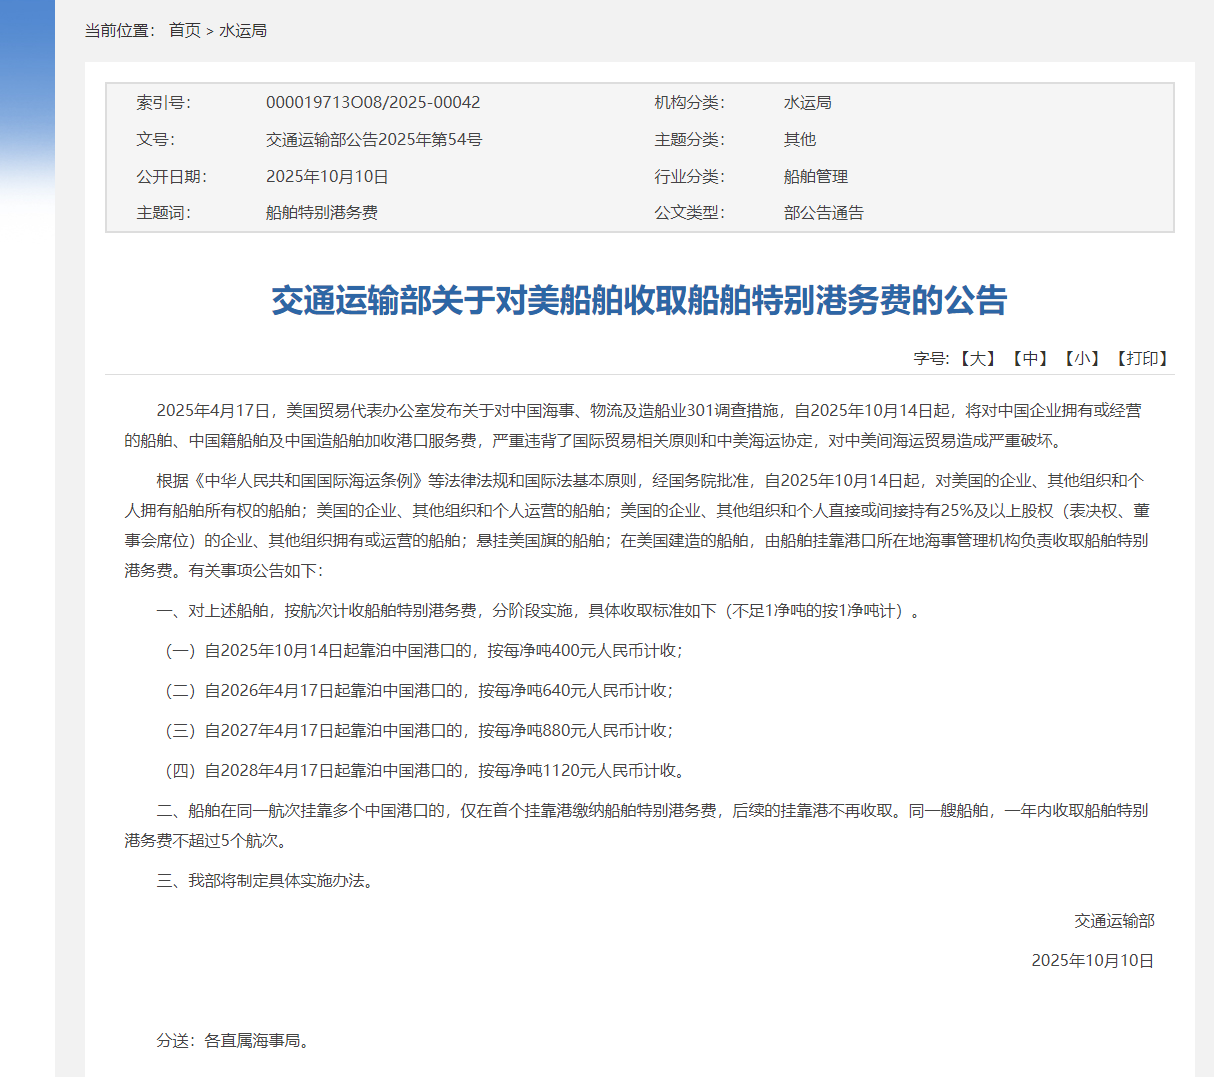Viewport: 1214px width, 1077px height.
Task: Choose the 【小】 font size option
Action: (x=1081, y=358)
